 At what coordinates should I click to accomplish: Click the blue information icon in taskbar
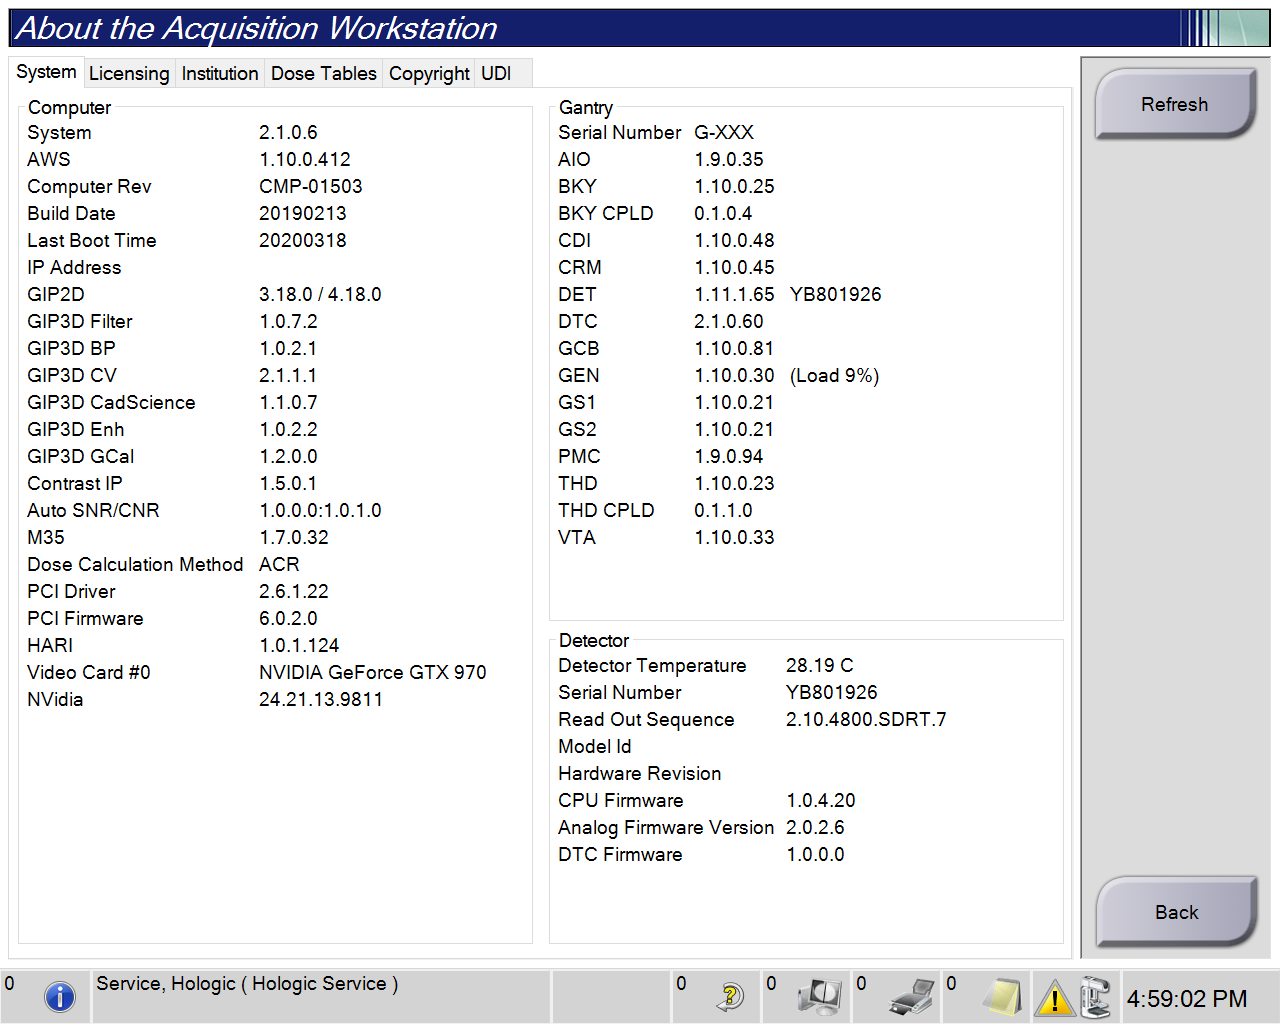pos(60,997)
